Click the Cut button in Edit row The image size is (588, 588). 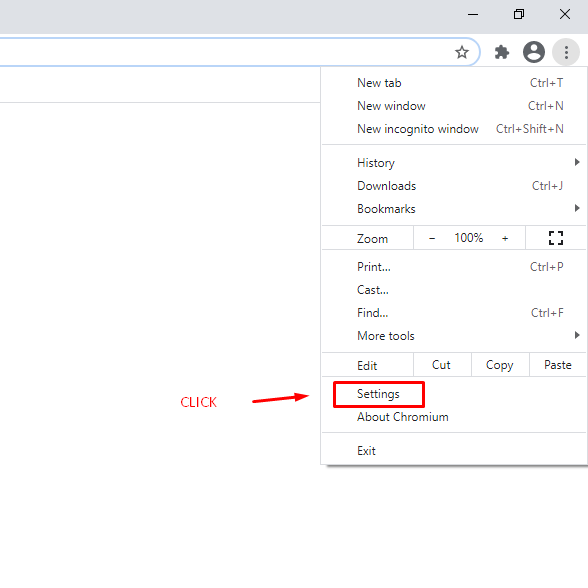pyautogui.click(x=442, y=365)
